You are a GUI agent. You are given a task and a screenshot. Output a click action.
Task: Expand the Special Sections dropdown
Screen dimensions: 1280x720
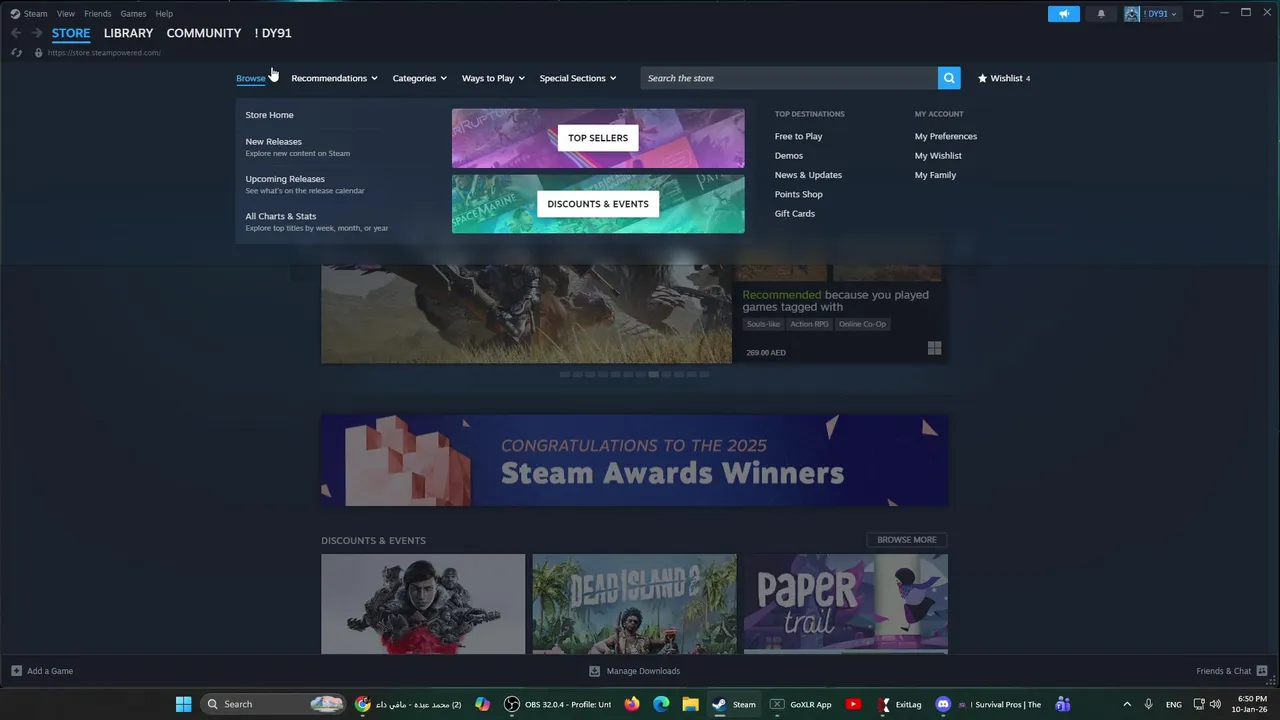578,78
